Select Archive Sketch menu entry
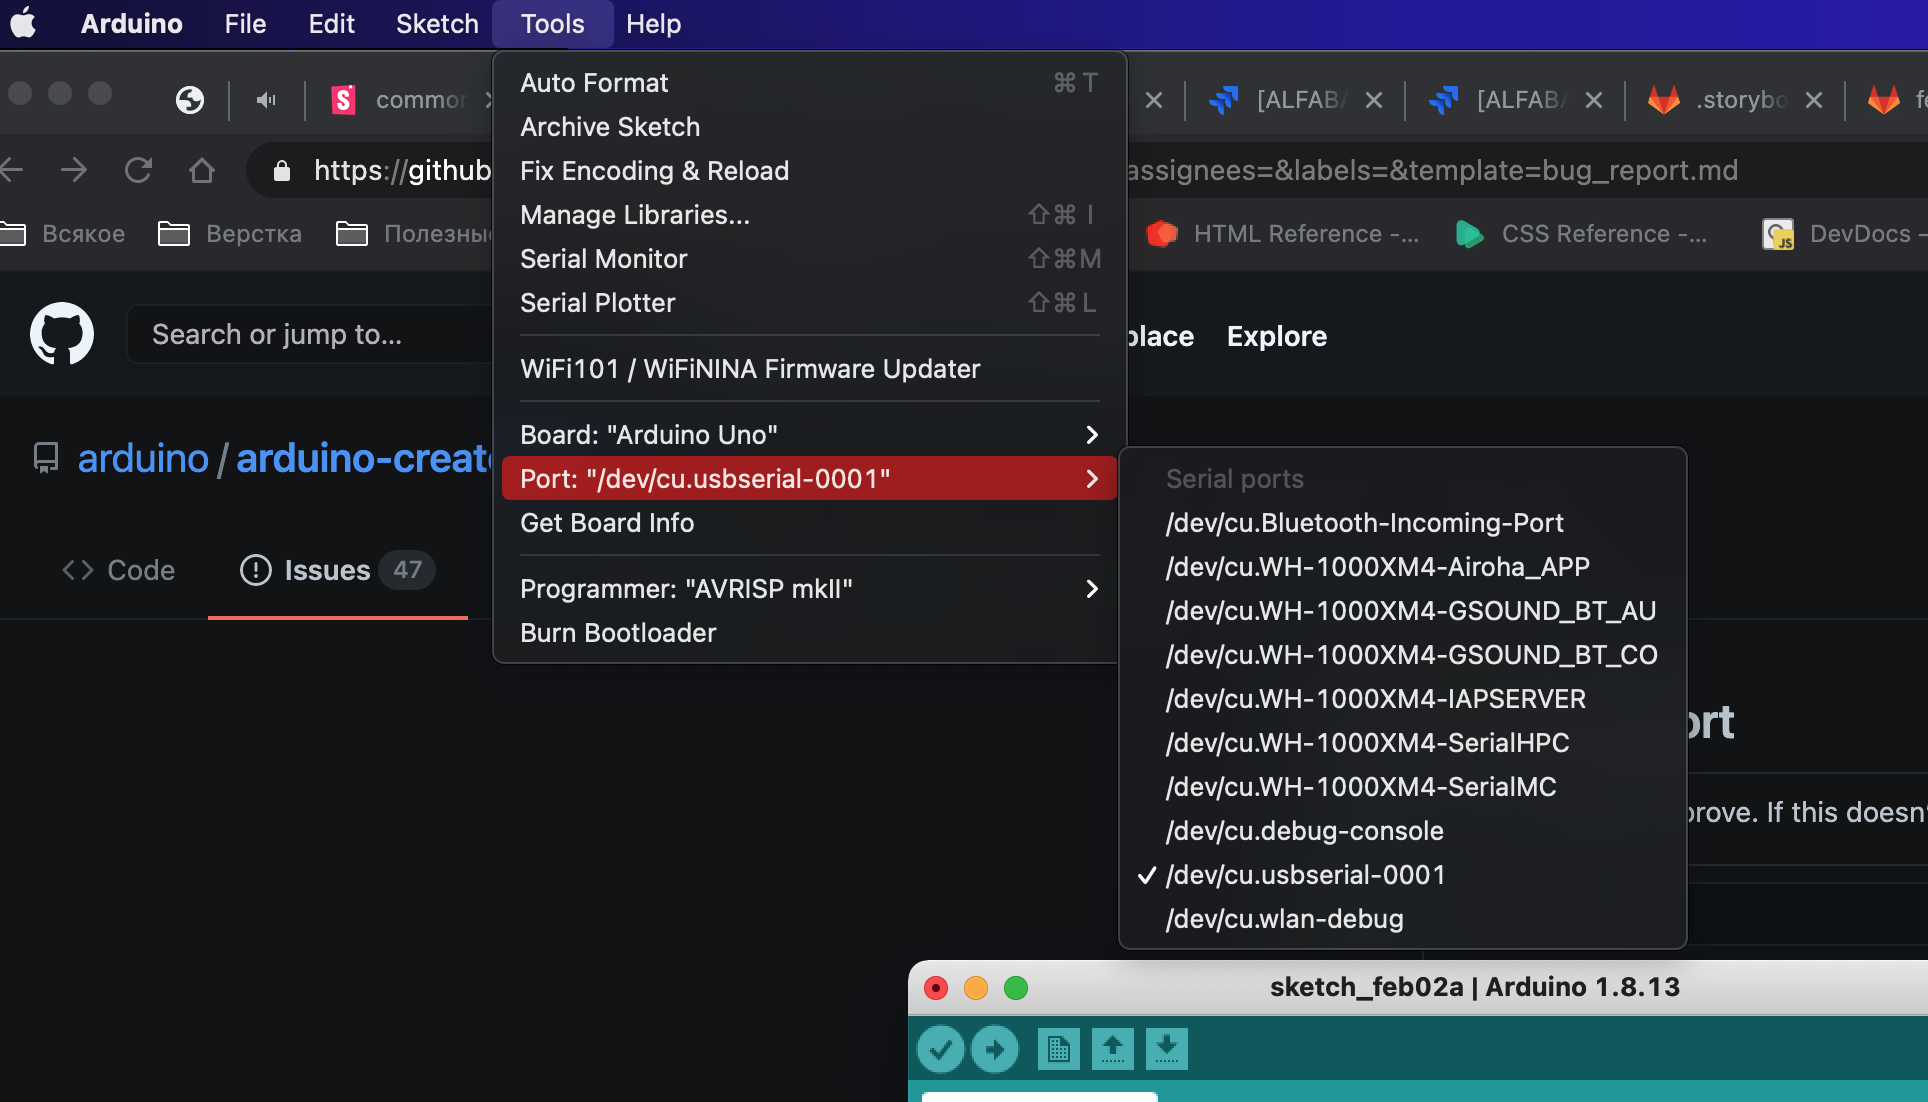Viewport: 1928px width, 1102px height. (x=809, y=127)
